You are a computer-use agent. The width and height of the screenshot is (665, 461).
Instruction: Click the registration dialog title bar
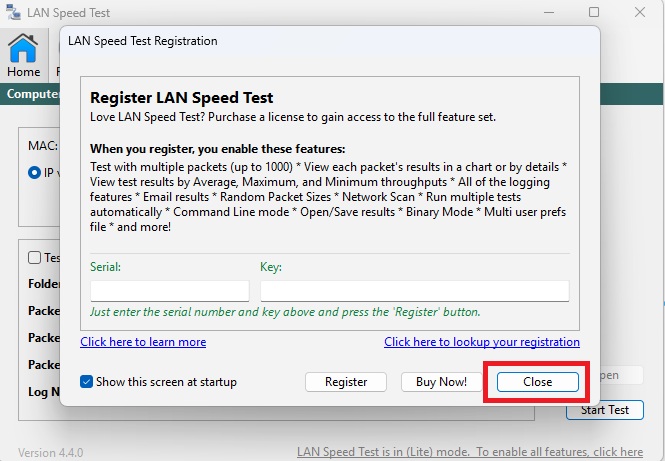(x=330, y=41)
